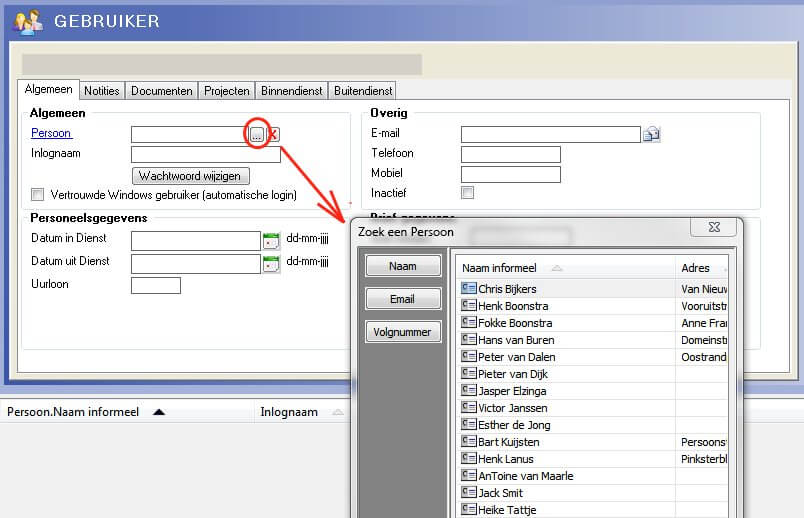Search by Email in Zoek een Persoon

pyautogui.click(x=403, y=299)
